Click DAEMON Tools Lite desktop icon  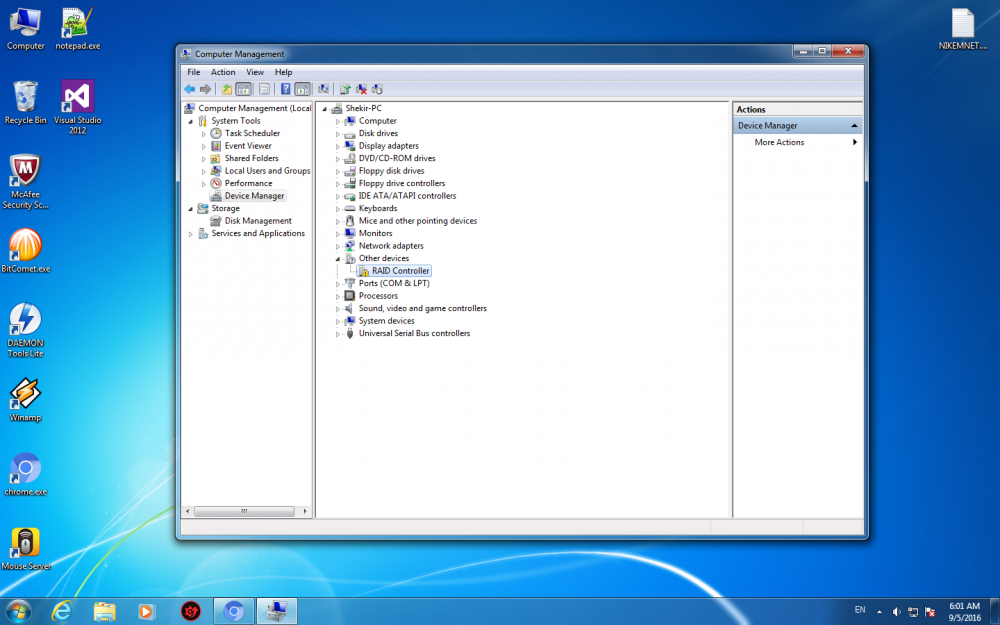click(x=26, y=330)
